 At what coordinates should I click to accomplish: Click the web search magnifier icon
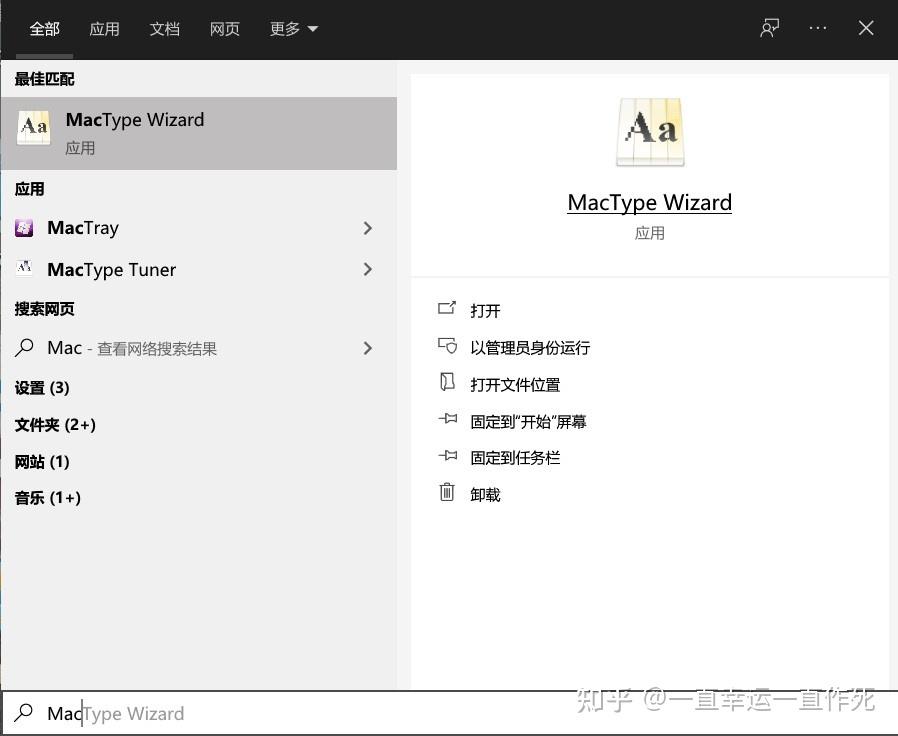(24, 348)
